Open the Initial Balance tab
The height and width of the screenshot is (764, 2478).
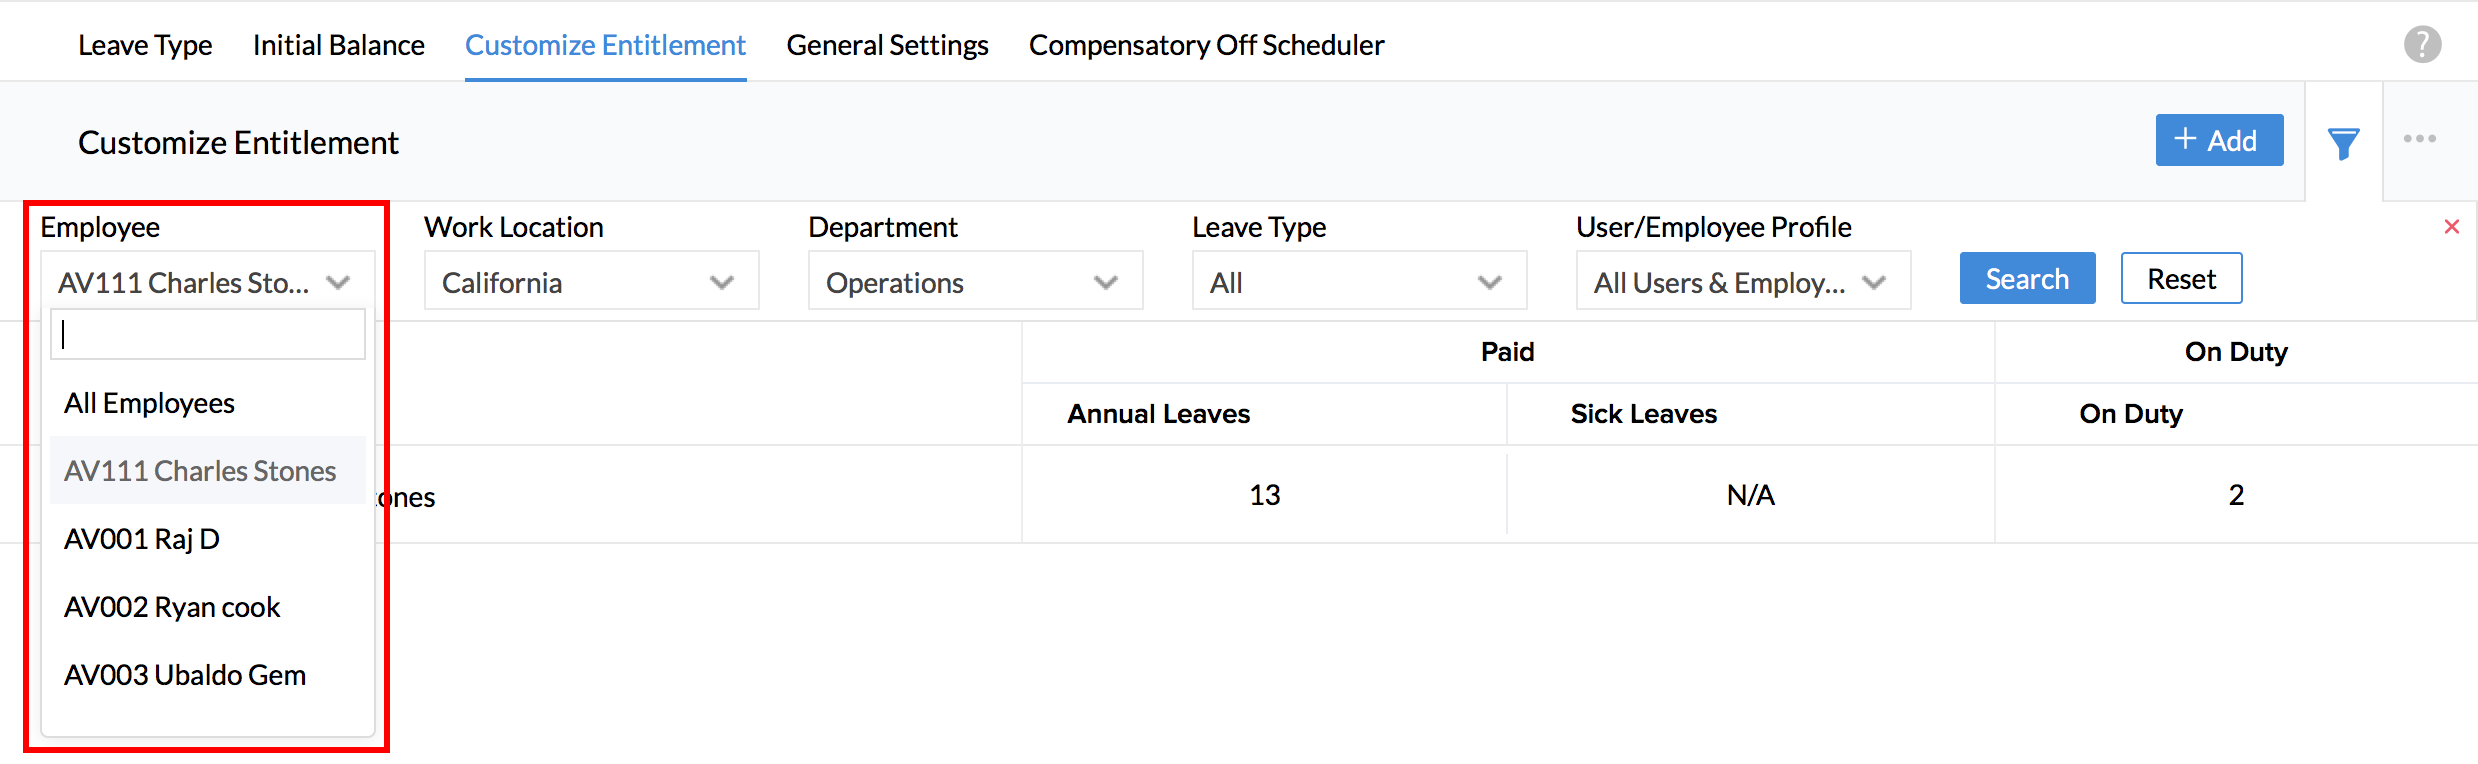tap(338, 45)
